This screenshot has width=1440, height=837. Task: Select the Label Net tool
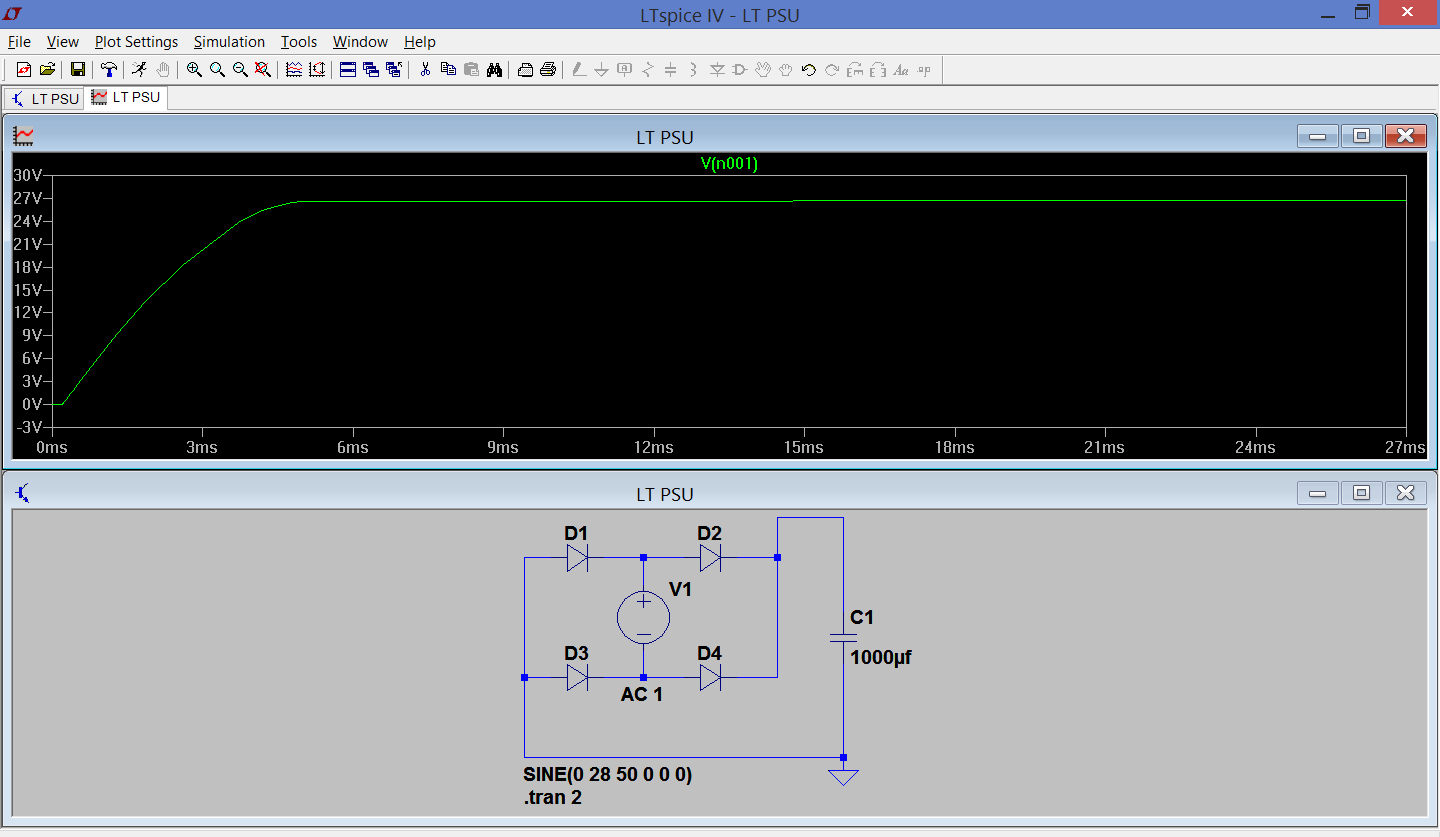coord(625,70)
